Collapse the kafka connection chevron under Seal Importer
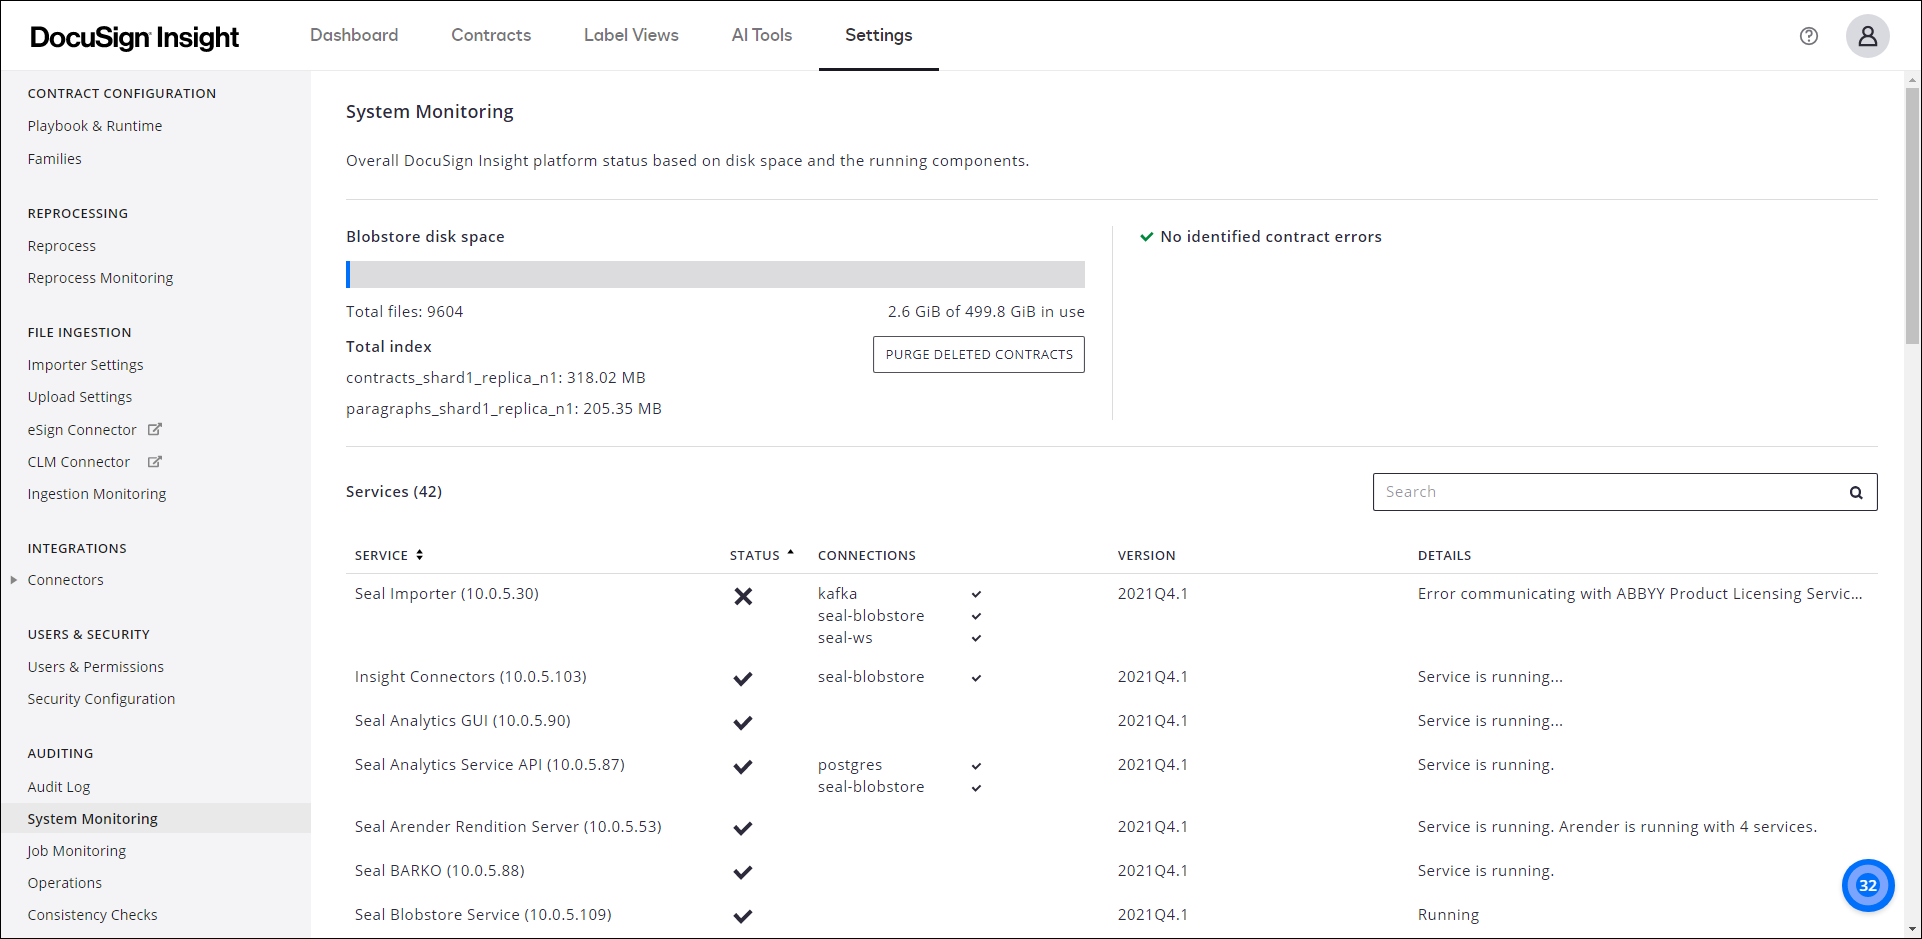 pyautogui.click(x=975, y=593)
